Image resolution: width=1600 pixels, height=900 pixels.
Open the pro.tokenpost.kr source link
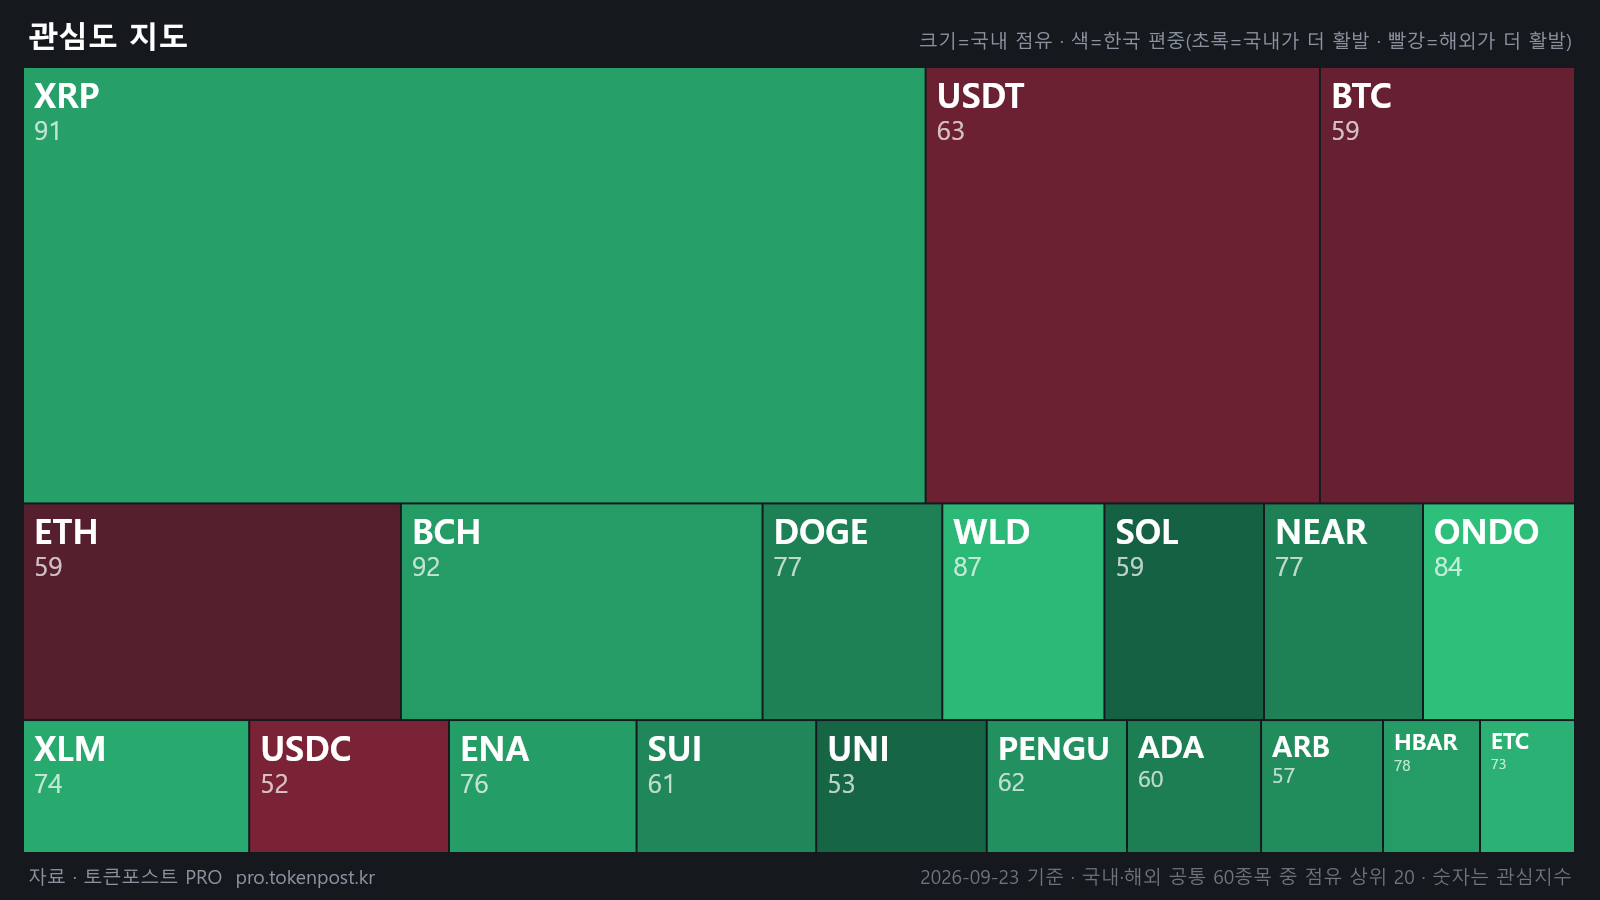click(305, 877)
